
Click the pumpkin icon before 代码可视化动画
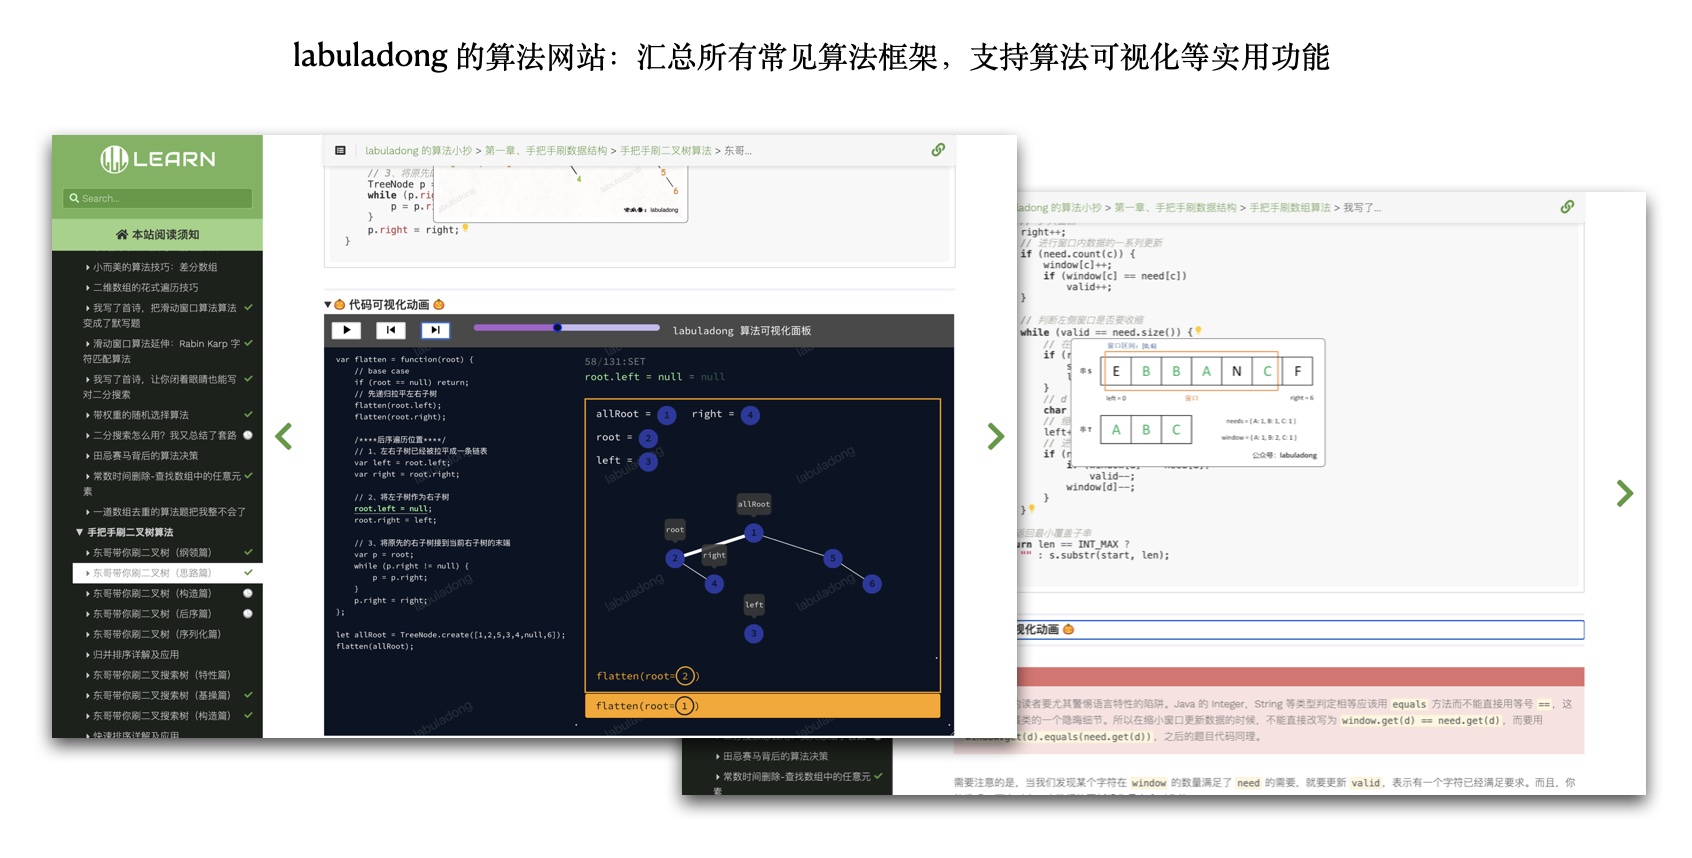[339, 305]
